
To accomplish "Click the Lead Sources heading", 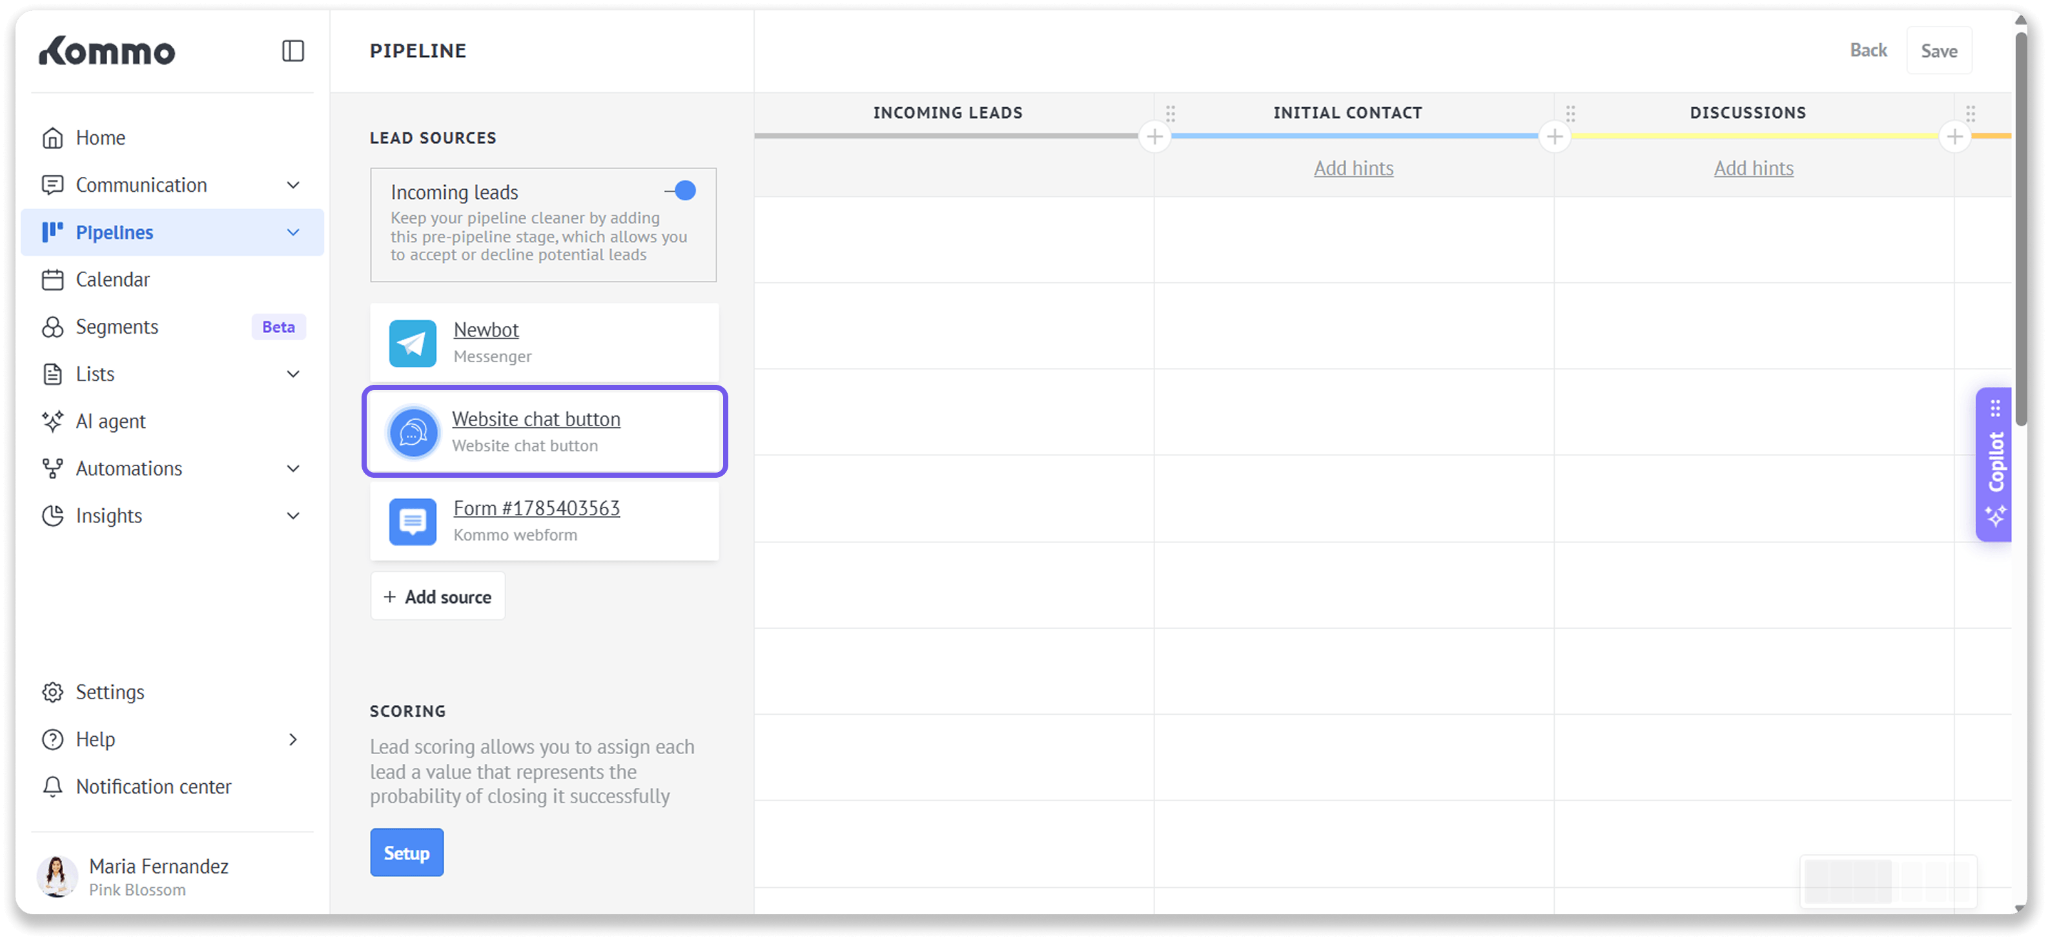I will coord(433,138).
